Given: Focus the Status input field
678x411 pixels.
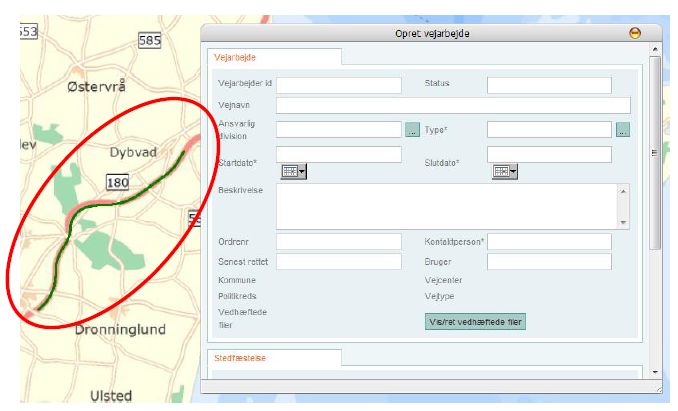Looking at the screenshot, I should click(548, 85).
